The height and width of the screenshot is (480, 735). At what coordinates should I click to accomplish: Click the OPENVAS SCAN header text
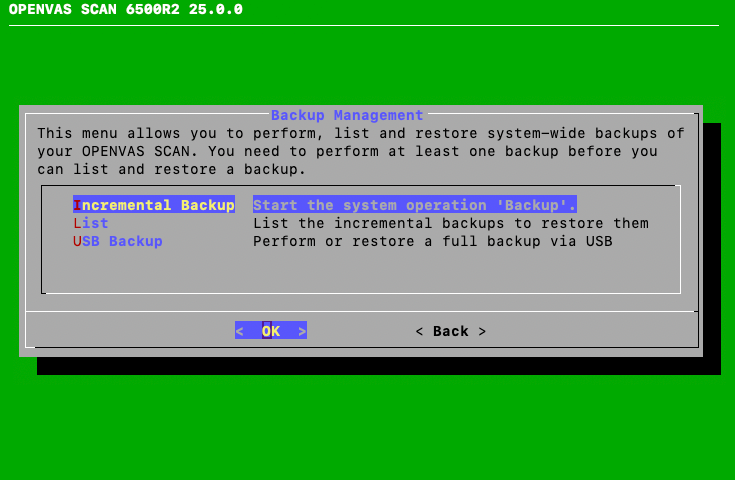pyautogui.click(x=126, y=10)
